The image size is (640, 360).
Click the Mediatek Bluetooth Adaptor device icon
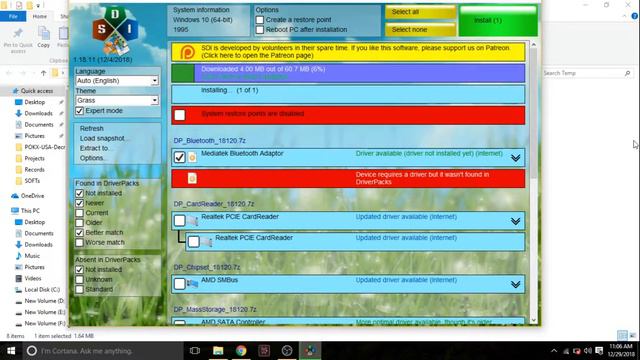click(192, 158)
